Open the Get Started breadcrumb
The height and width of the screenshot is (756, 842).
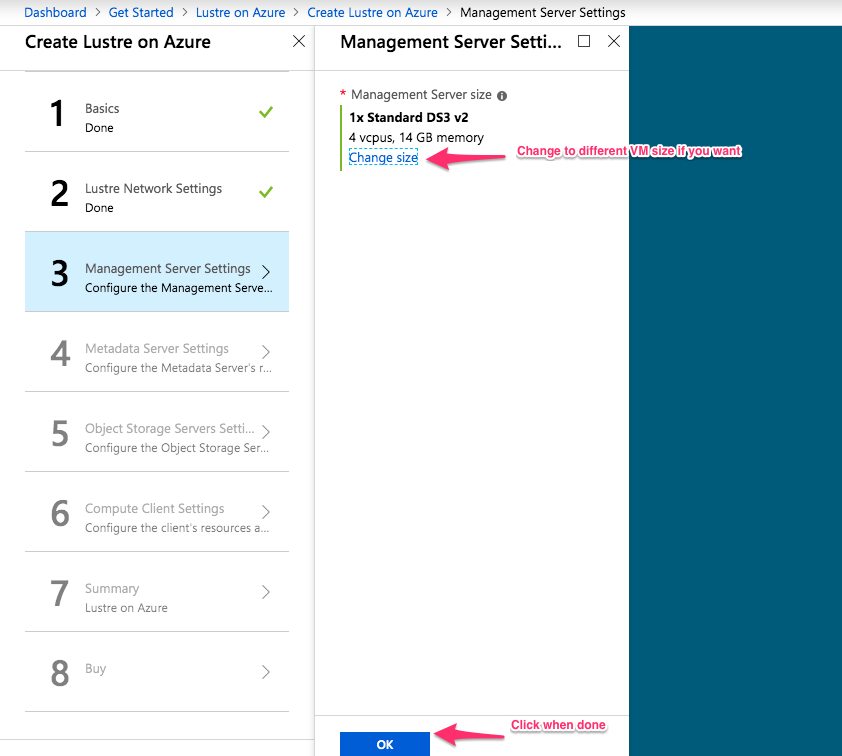tap(141, 12)
